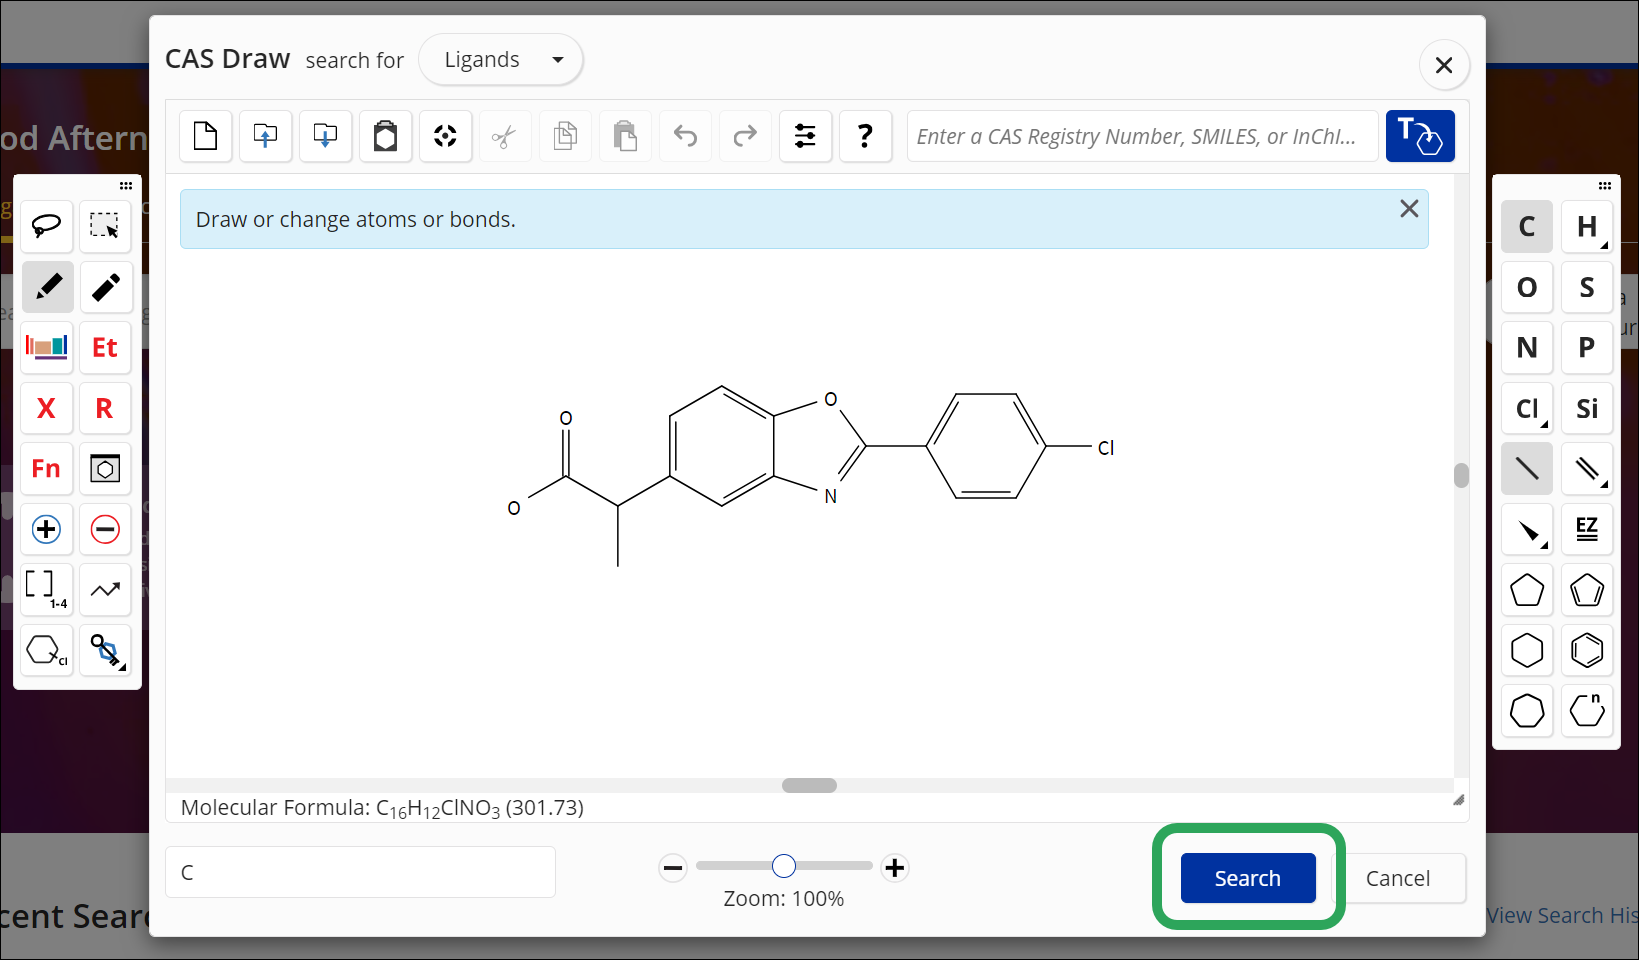The width and height of the screenshot is (1639, 960).
Task: Select the Carbon atom button
Action: pos(1526,227)
